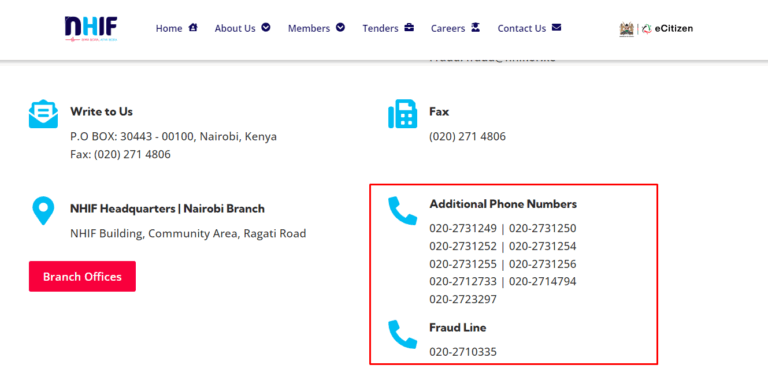The image size is (768, 380).
Task: Click the Fax machine icon
Action: [403, 114]
